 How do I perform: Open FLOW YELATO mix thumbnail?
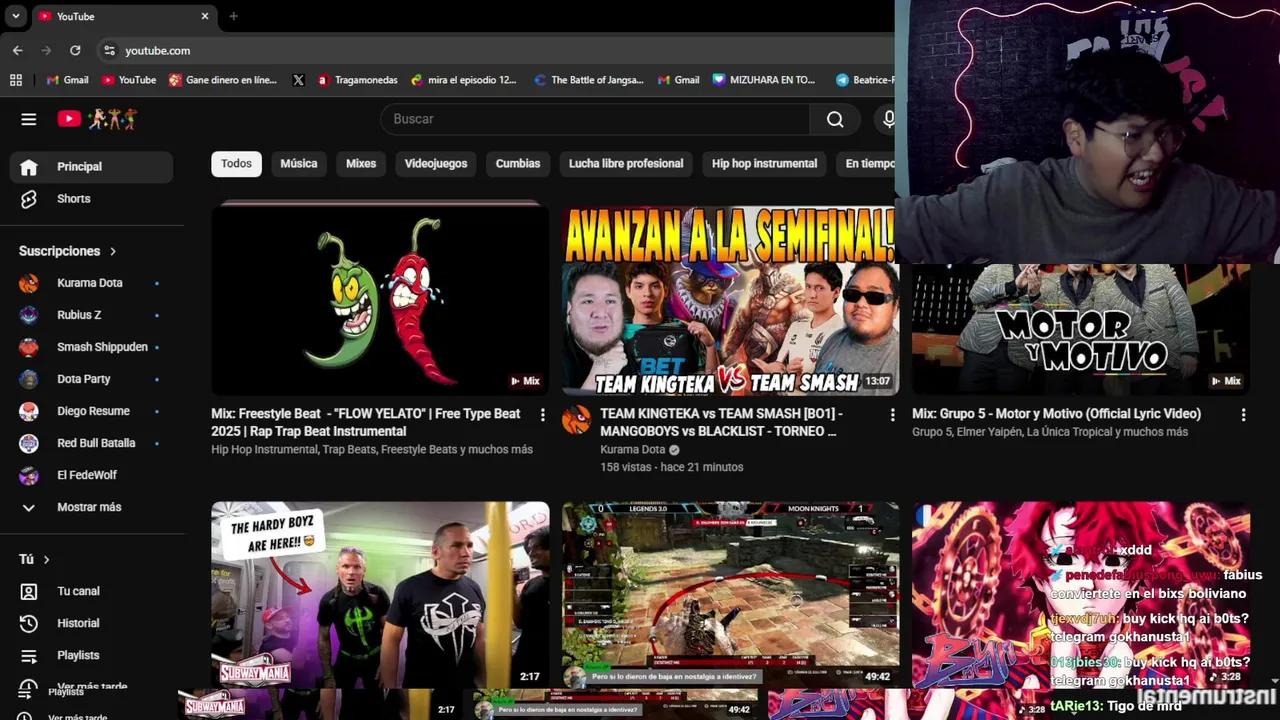[380, 299]
